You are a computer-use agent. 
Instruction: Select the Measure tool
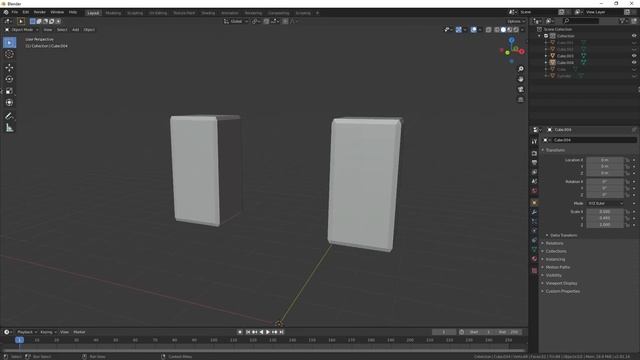pos(9,128)
